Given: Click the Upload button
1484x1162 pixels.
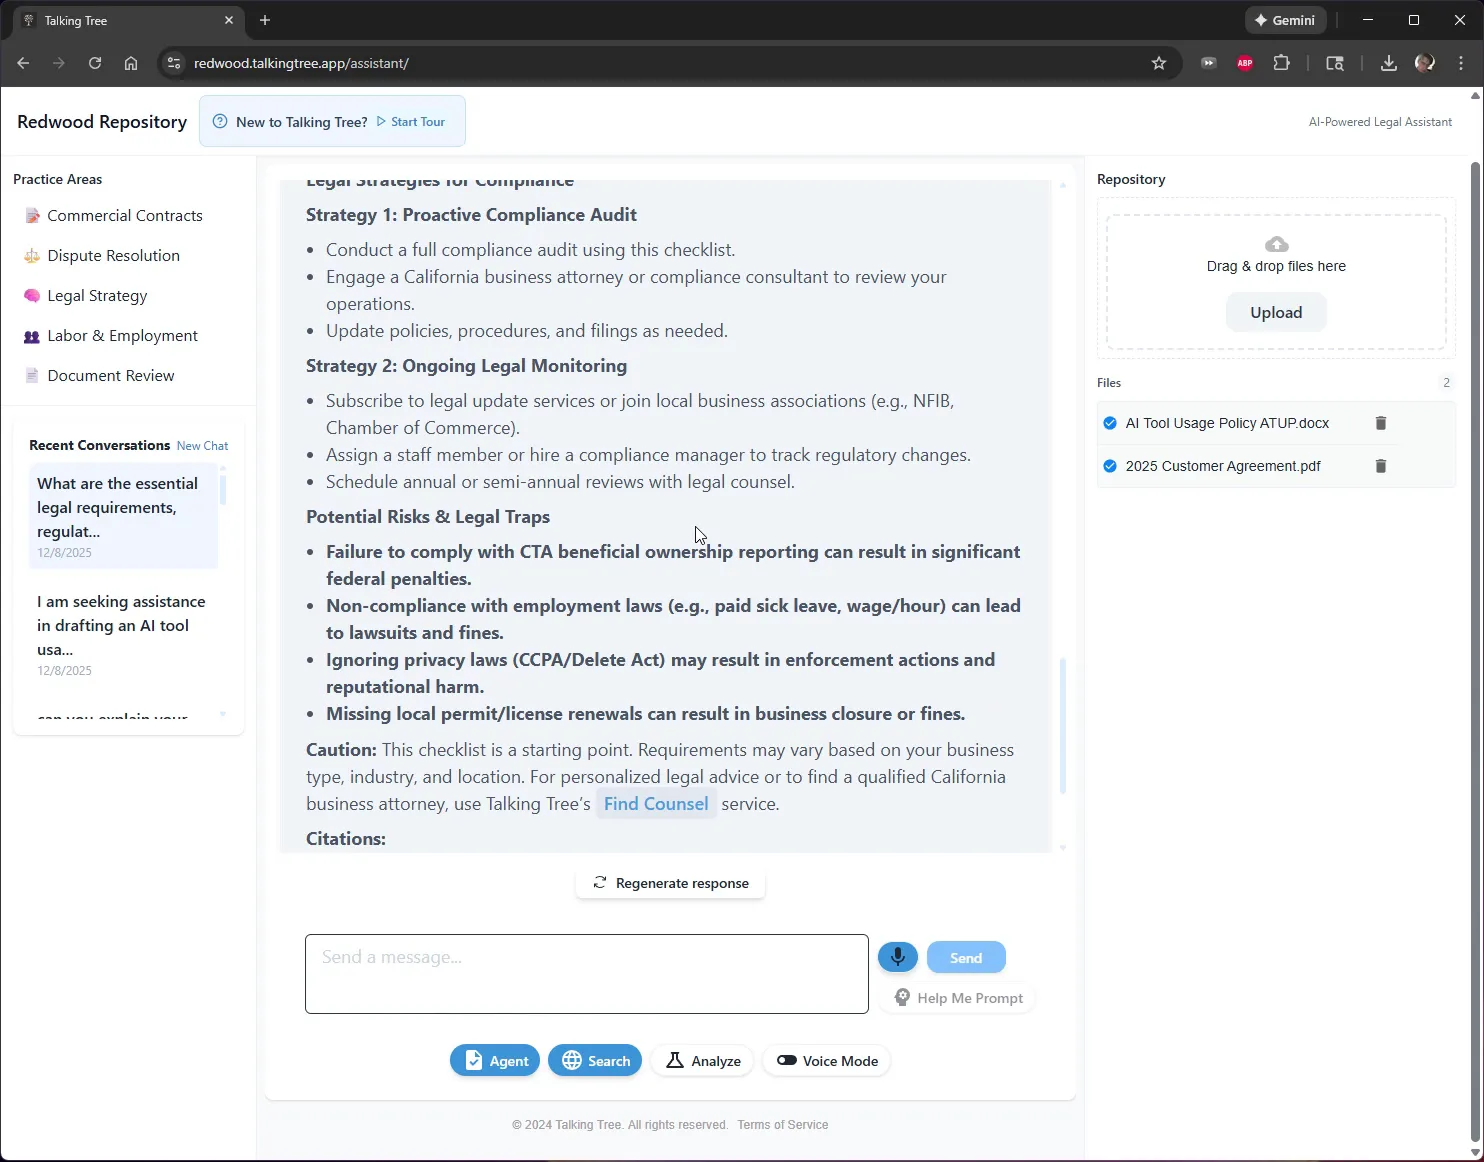Looking at the screenshot, I should coord(1276,312).
